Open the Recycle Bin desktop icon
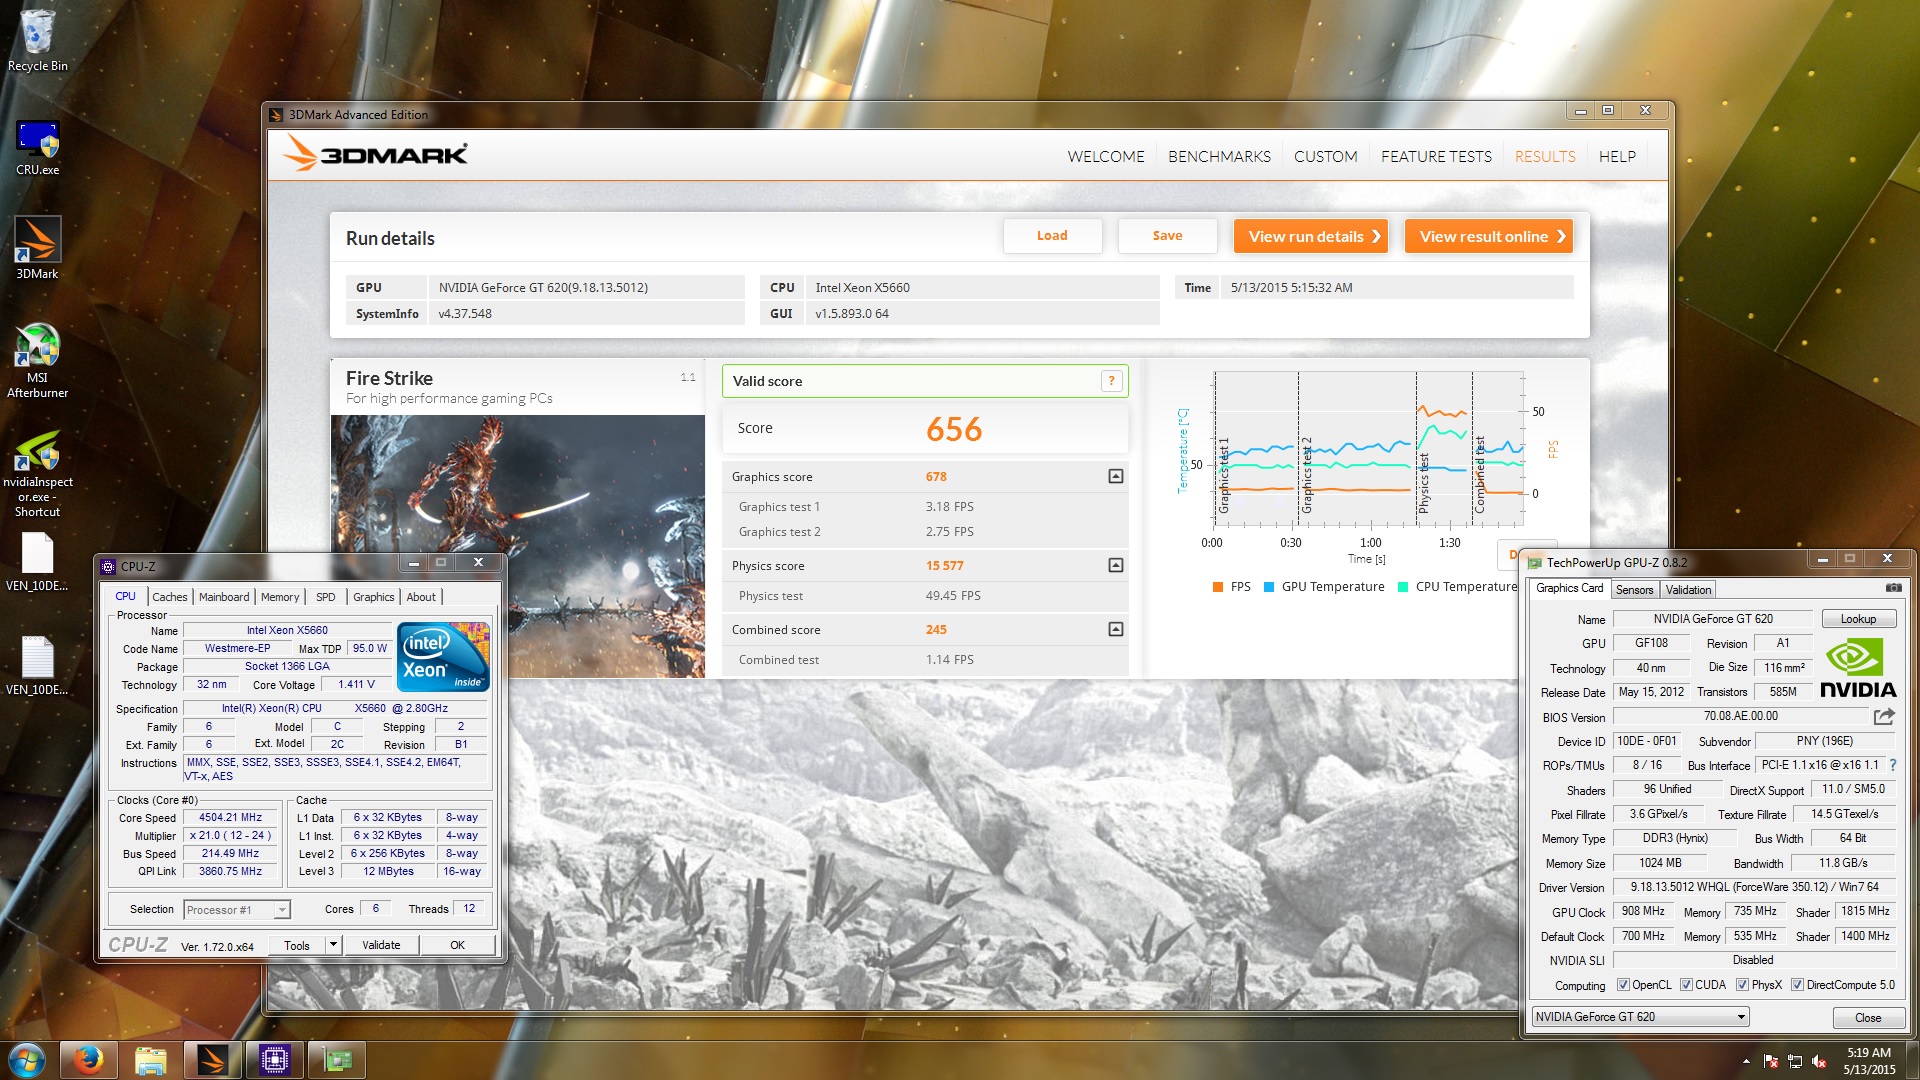The width and height of the screenshot is (1920, 1080). (x=38, y=40)
